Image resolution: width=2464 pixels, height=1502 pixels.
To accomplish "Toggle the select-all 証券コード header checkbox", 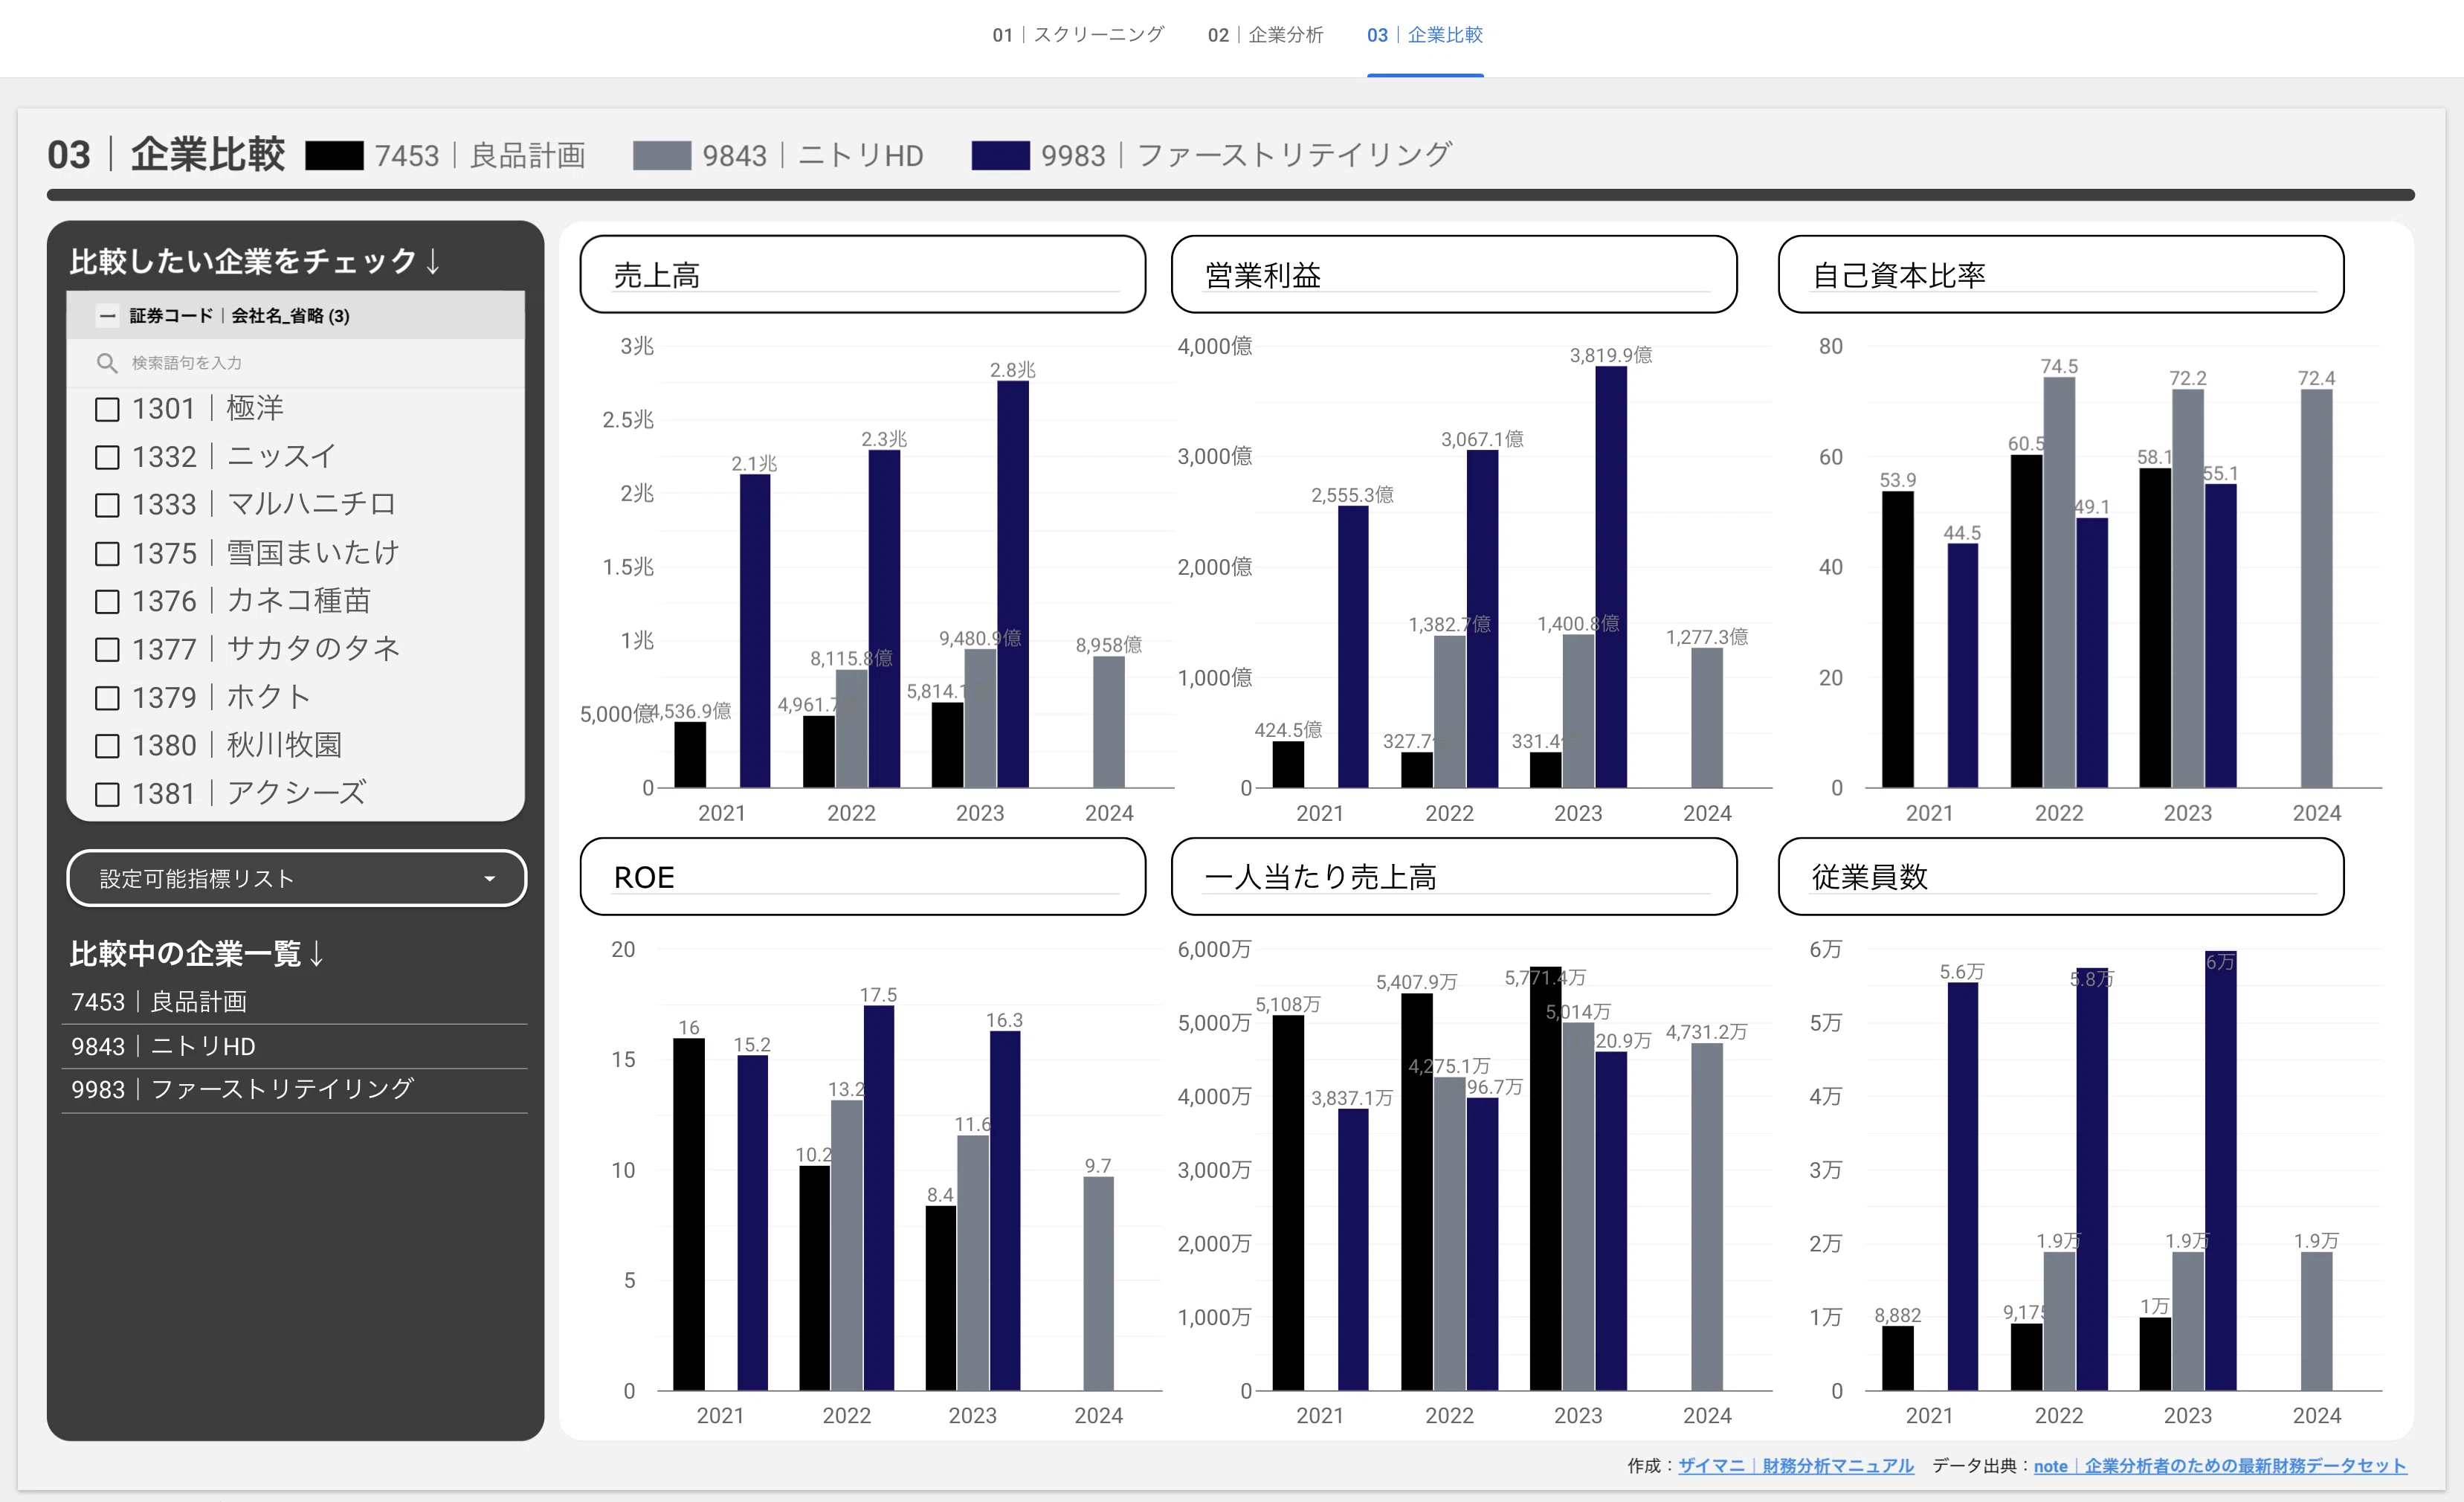I will coord(107,316).
